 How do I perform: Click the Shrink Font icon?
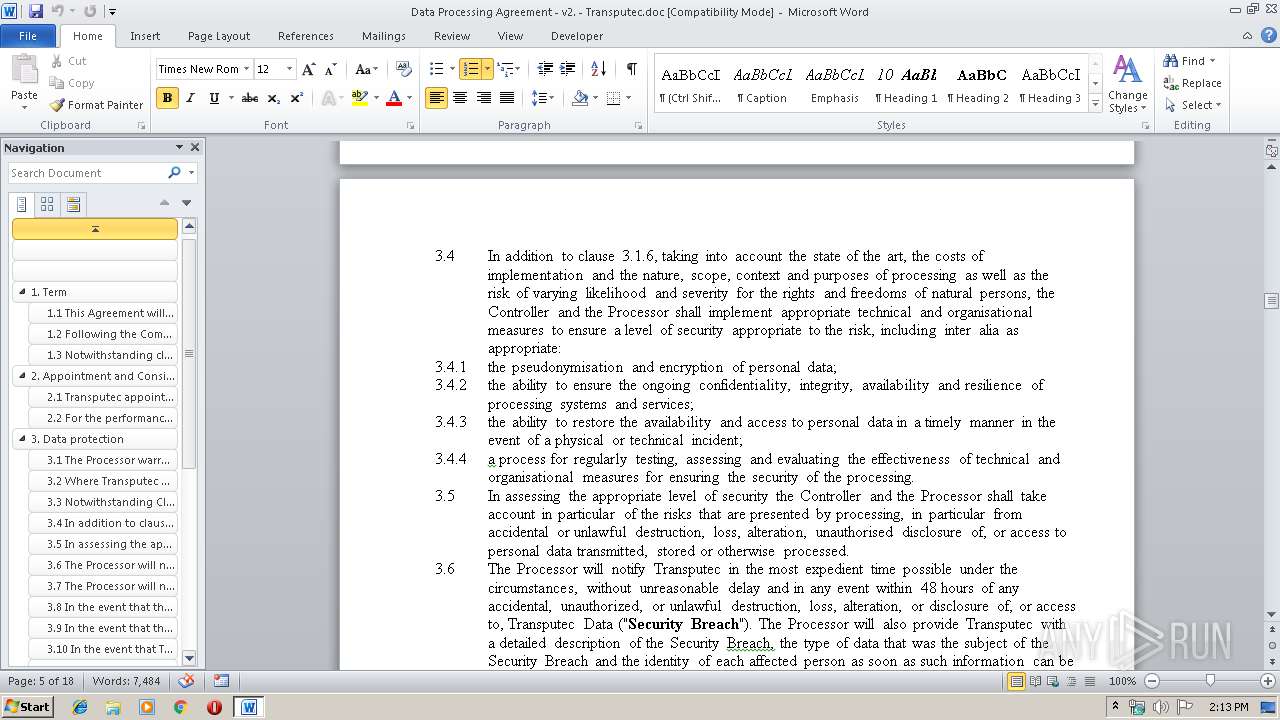330,69
